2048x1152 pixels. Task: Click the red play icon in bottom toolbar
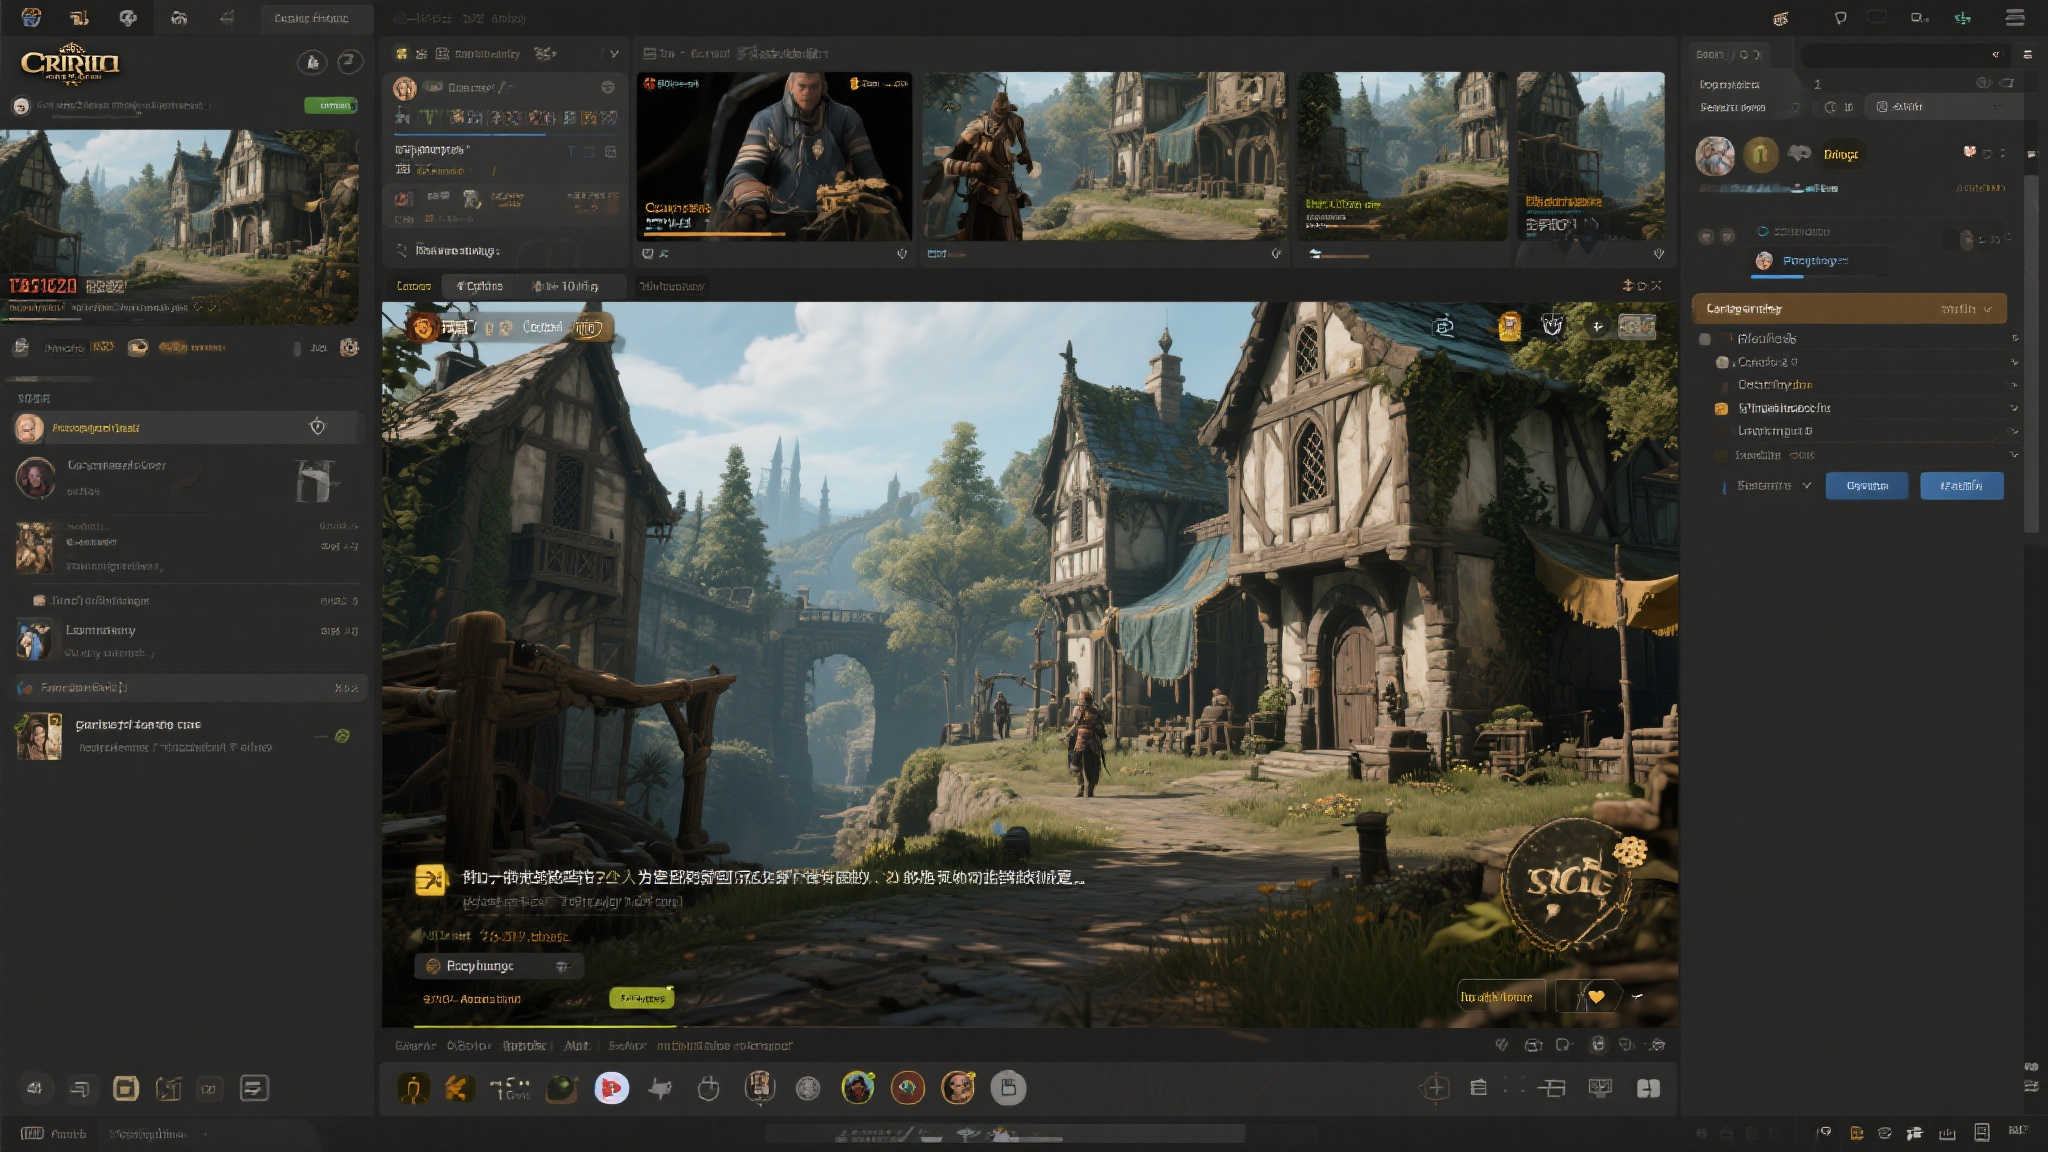tap(611, 1088)
